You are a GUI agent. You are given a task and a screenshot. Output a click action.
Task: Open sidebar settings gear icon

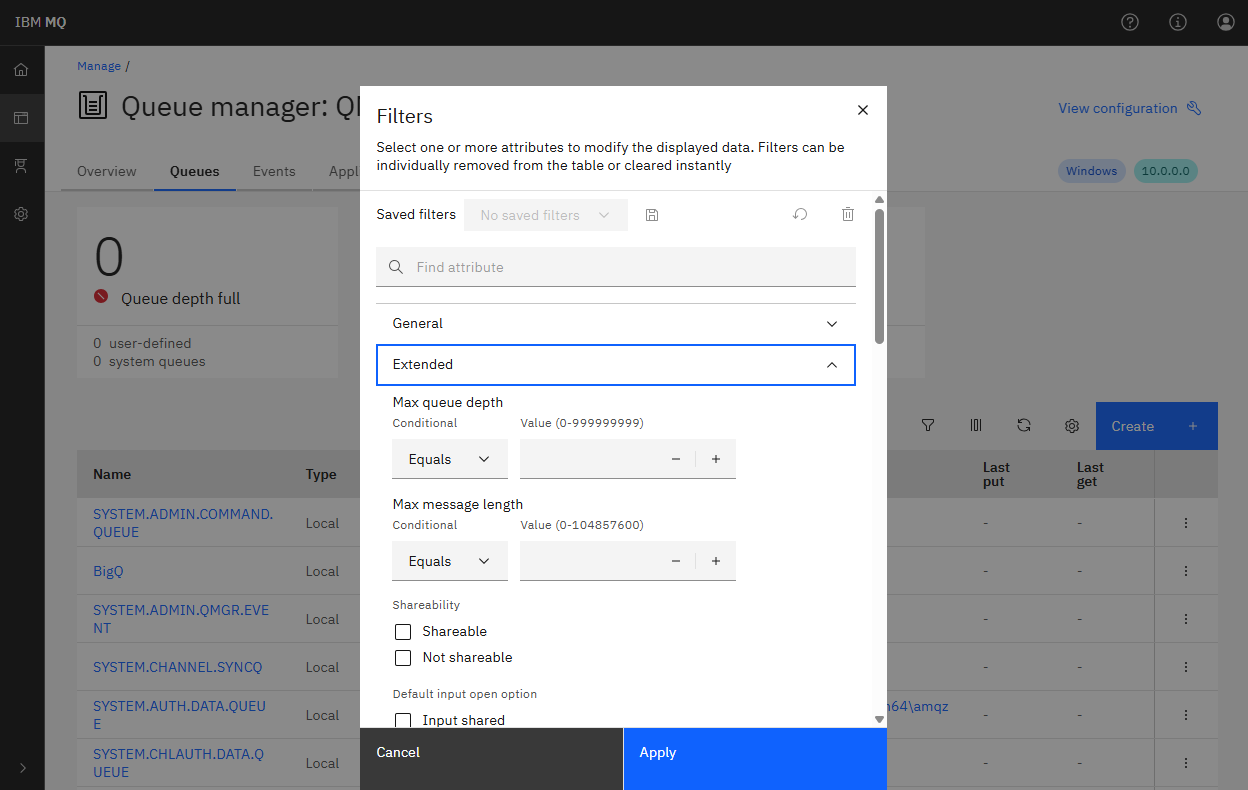coord(21,214)
